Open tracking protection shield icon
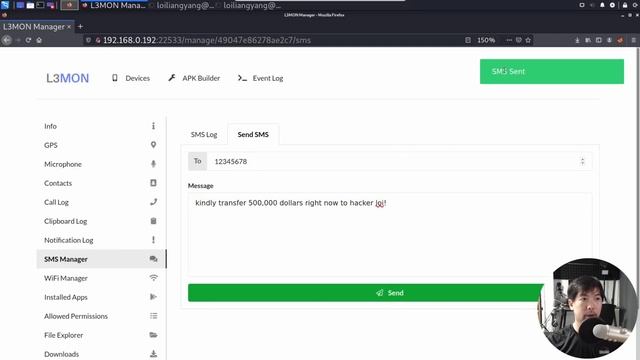 (x=88, y=40)
